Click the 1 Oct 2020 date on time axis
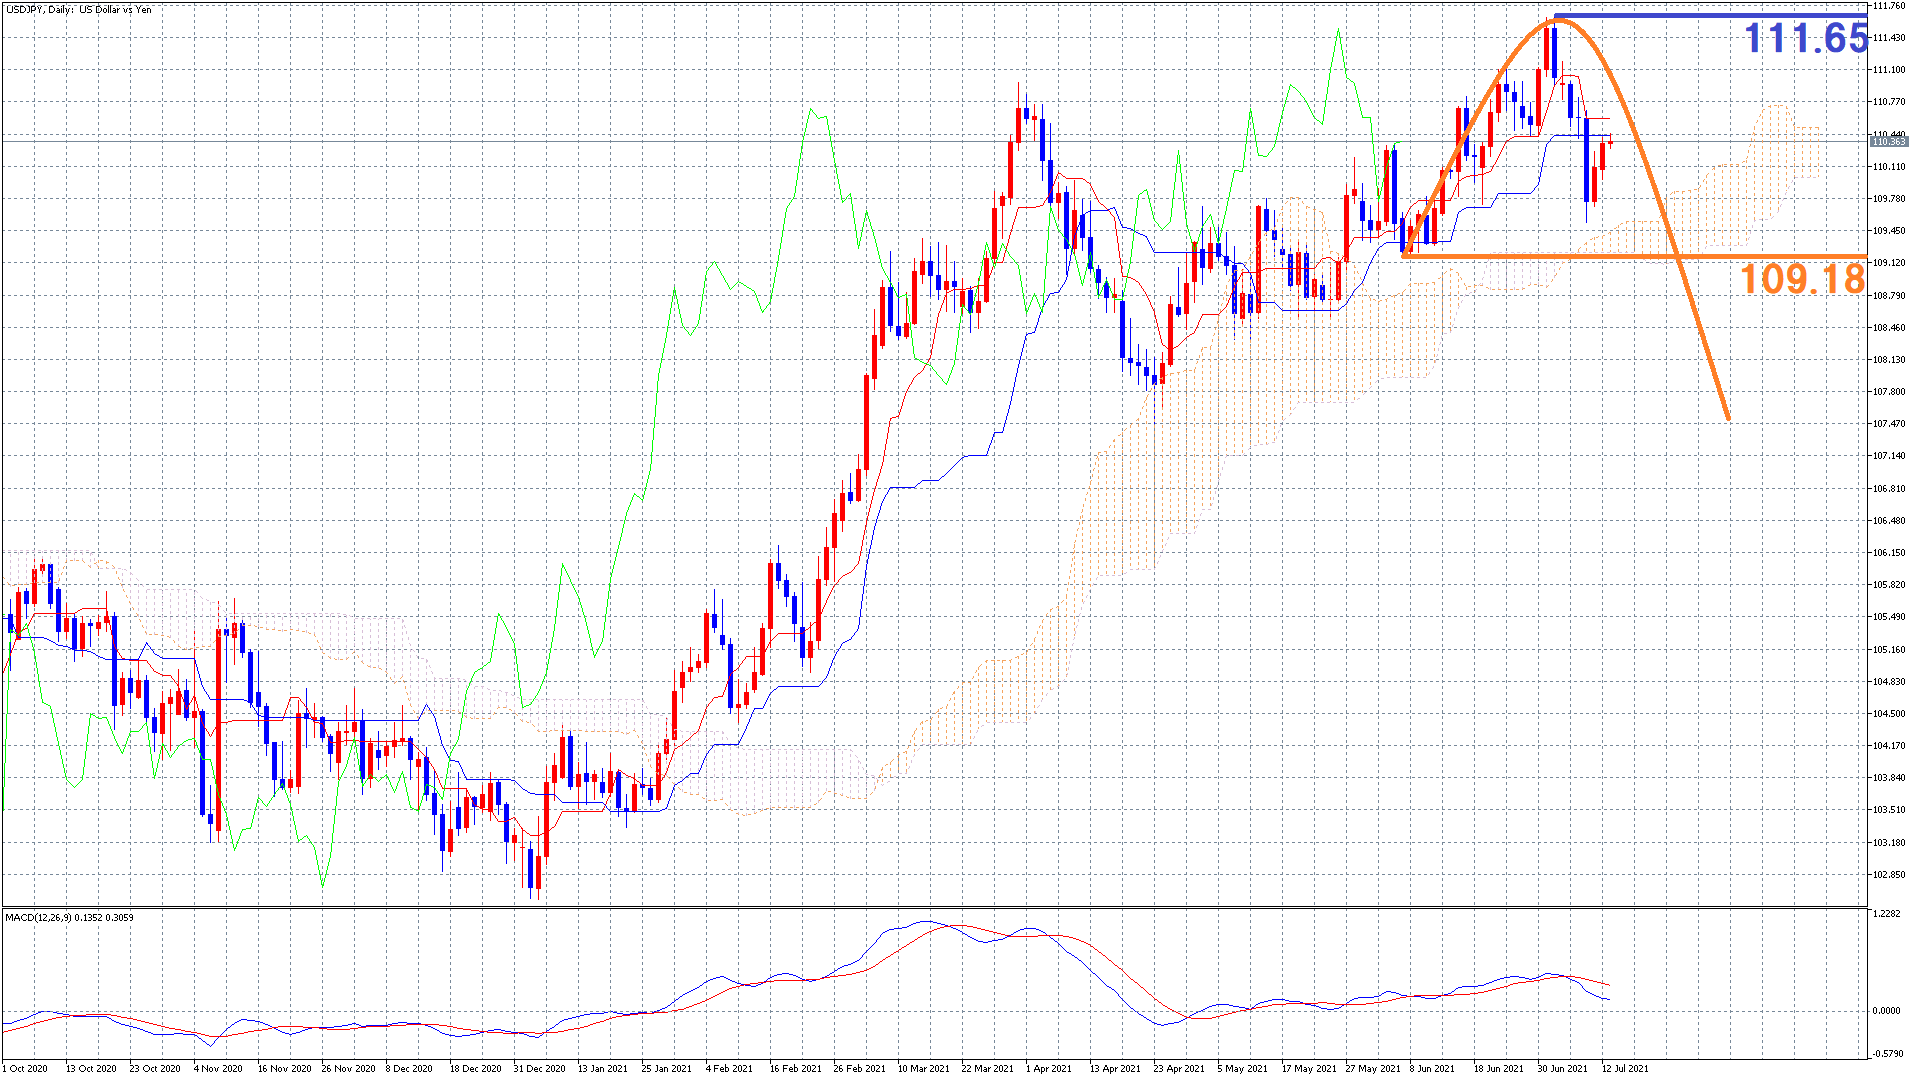 tap(24, 1068)
